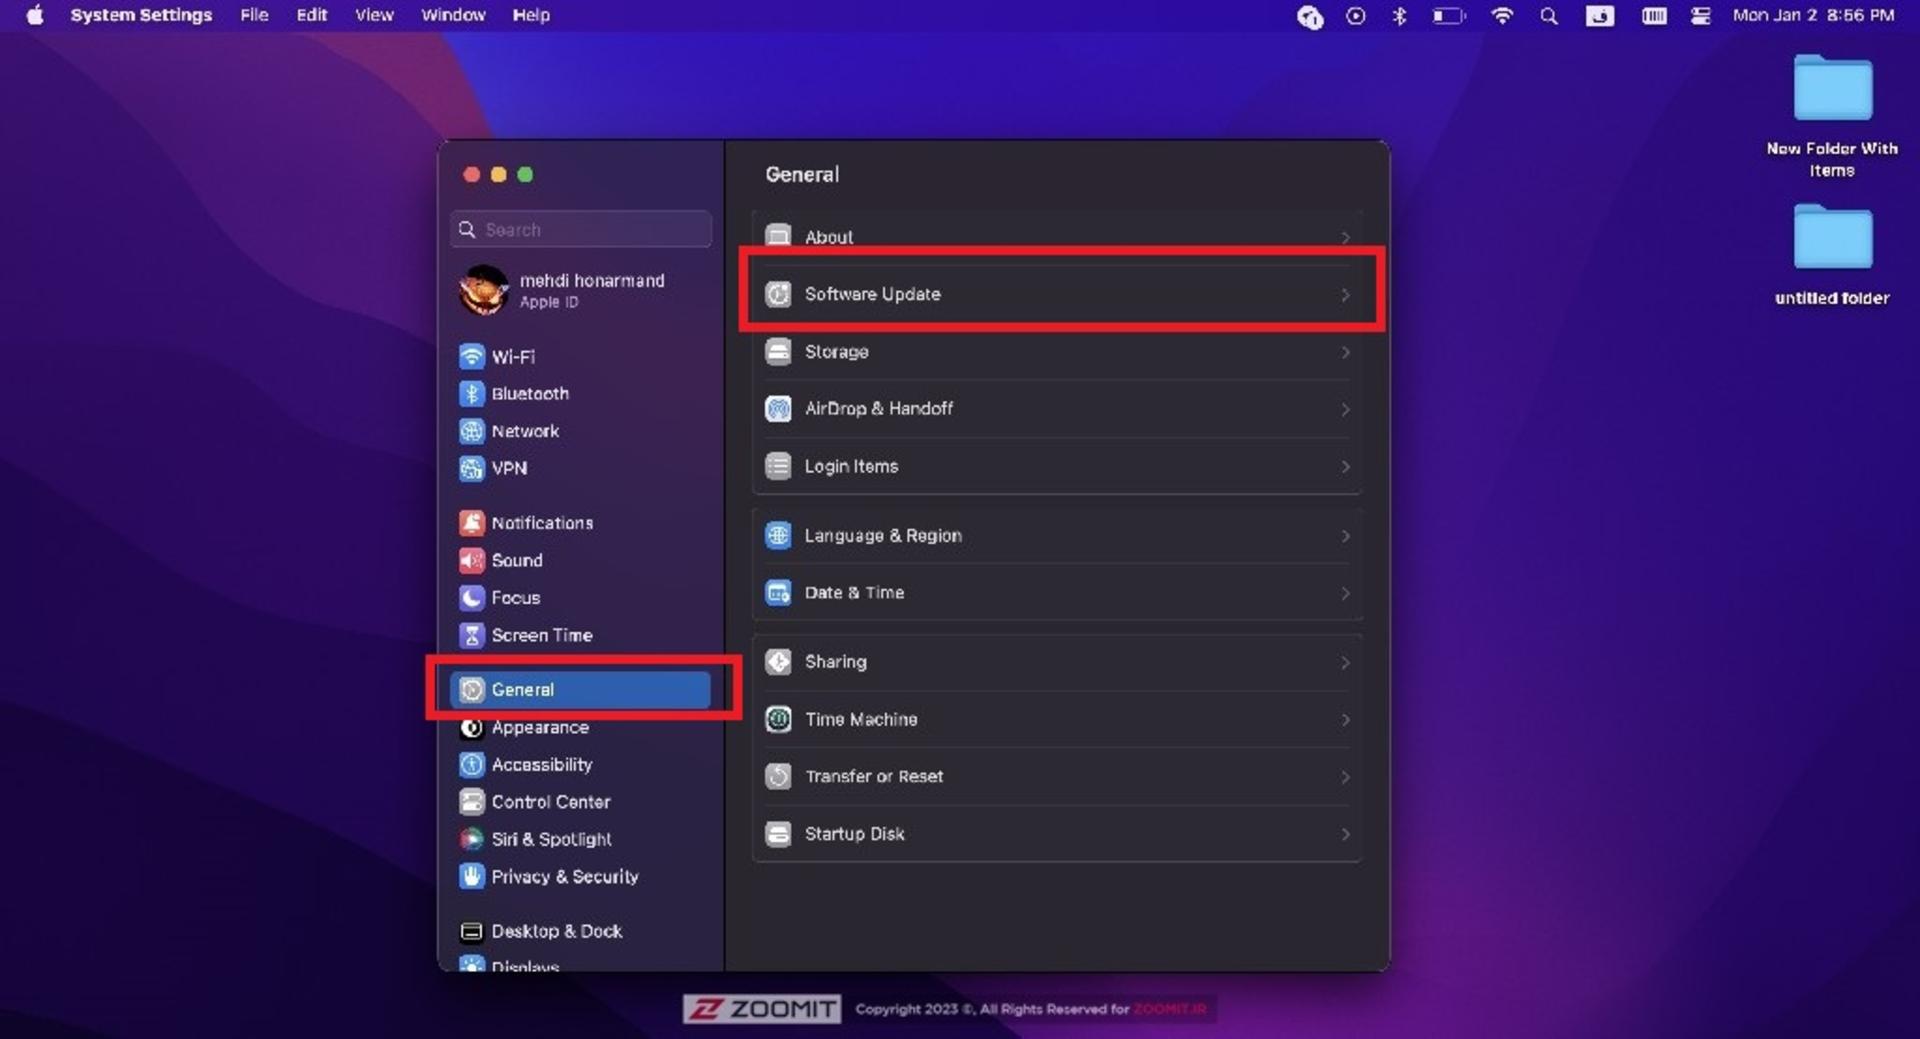
Task: Click the Transfer or Reset icon
Action: 778,776
